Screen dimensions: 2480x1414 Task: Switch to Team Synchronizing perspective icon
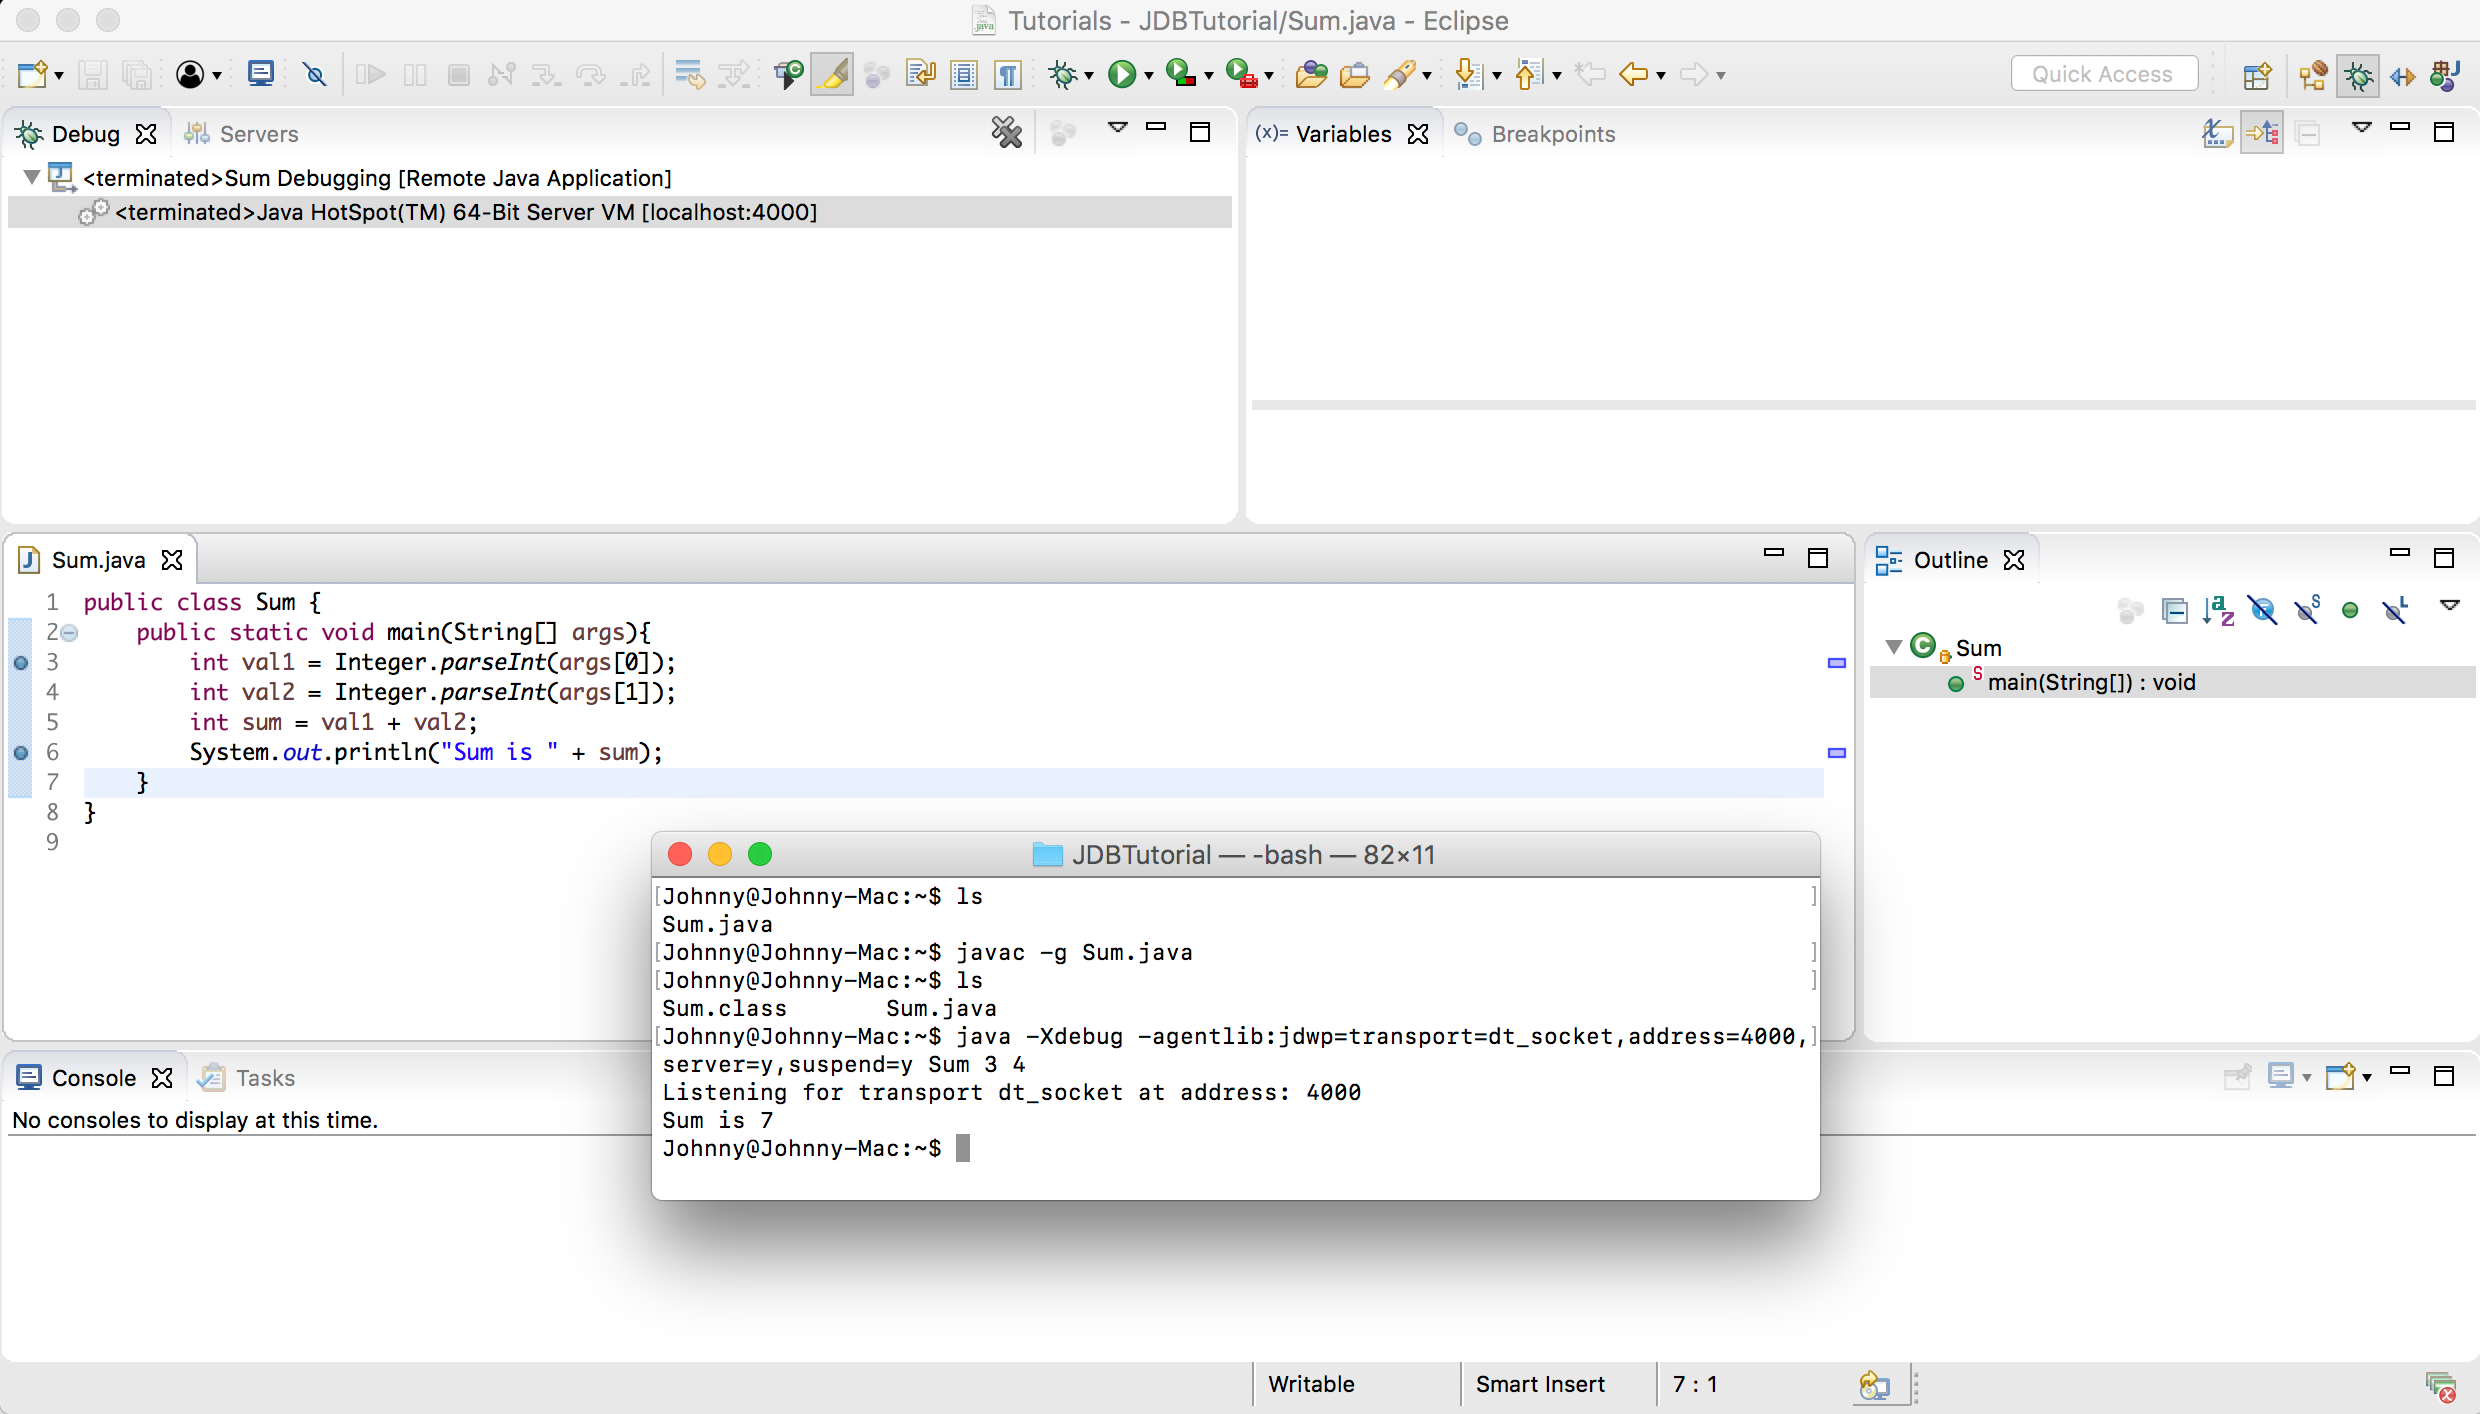(2402, 75)
